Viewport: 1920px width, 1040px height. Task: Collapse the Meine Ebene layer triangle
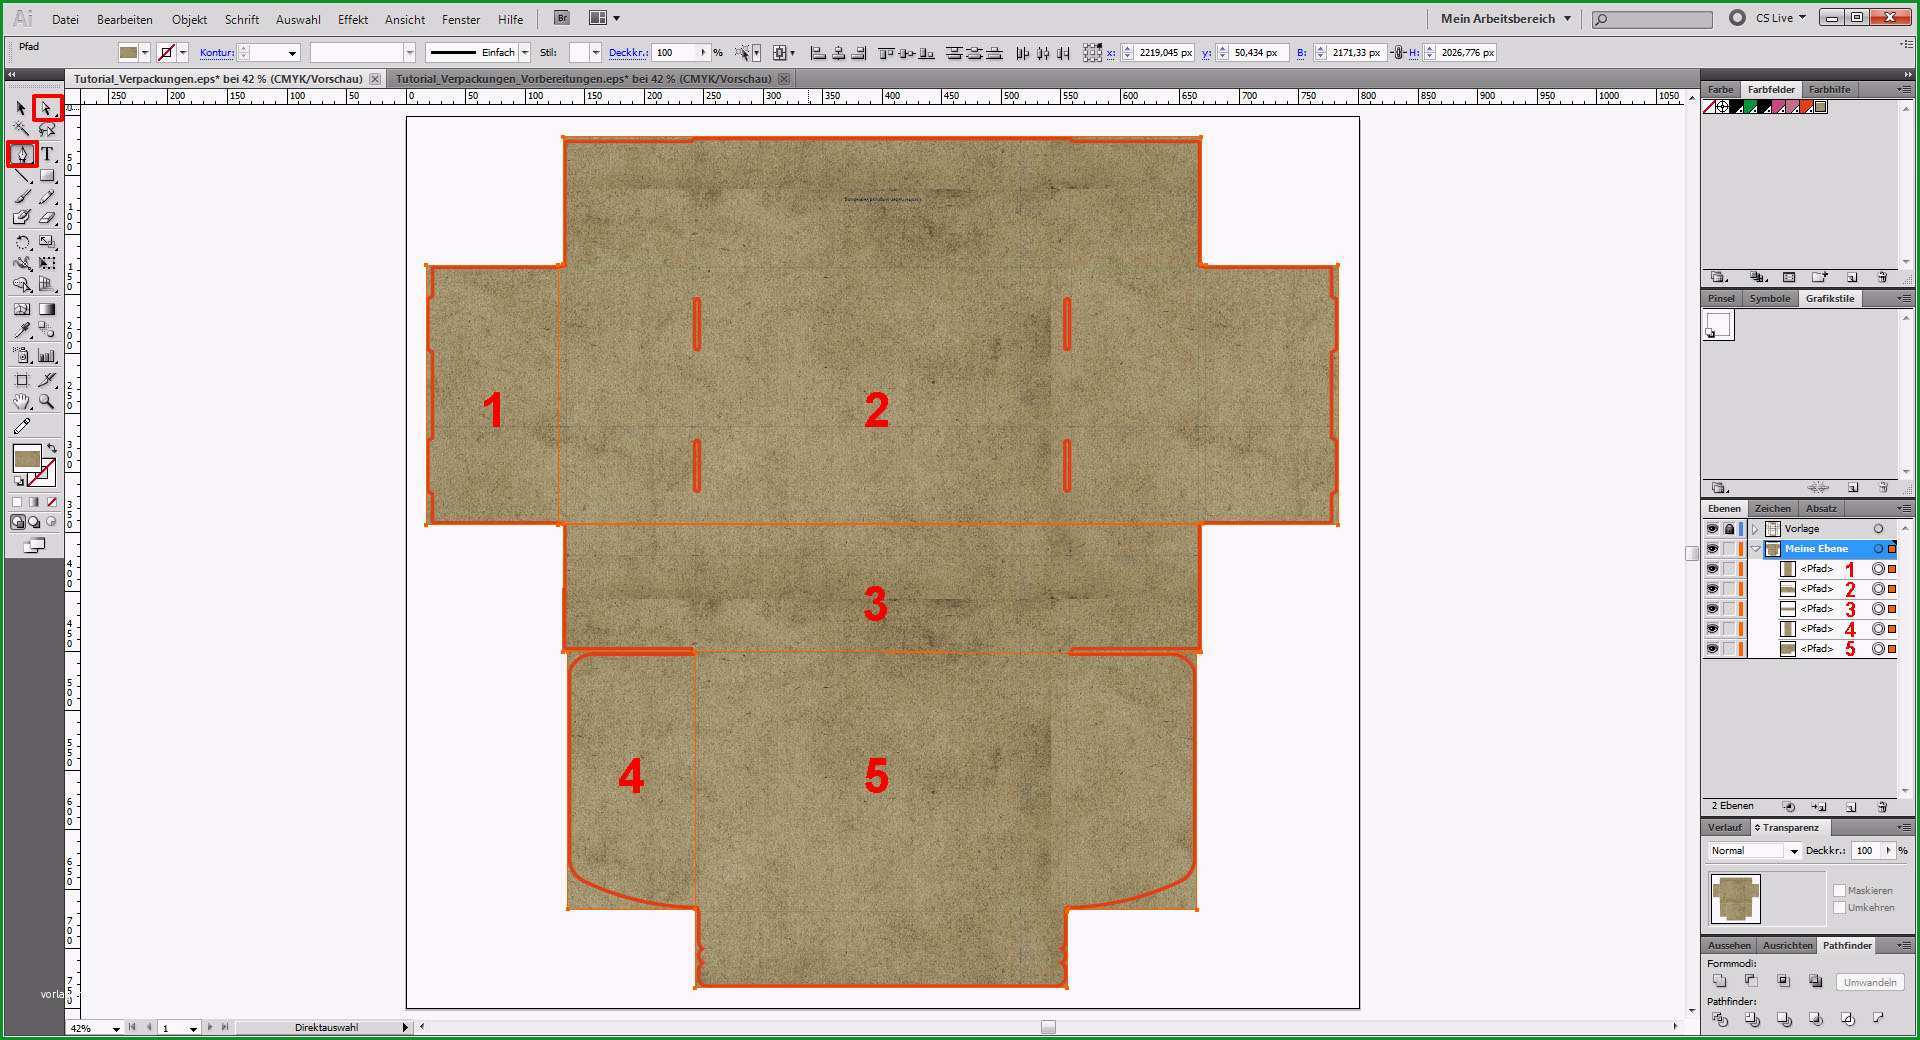pyautogui.click(x=1755, y=549)
